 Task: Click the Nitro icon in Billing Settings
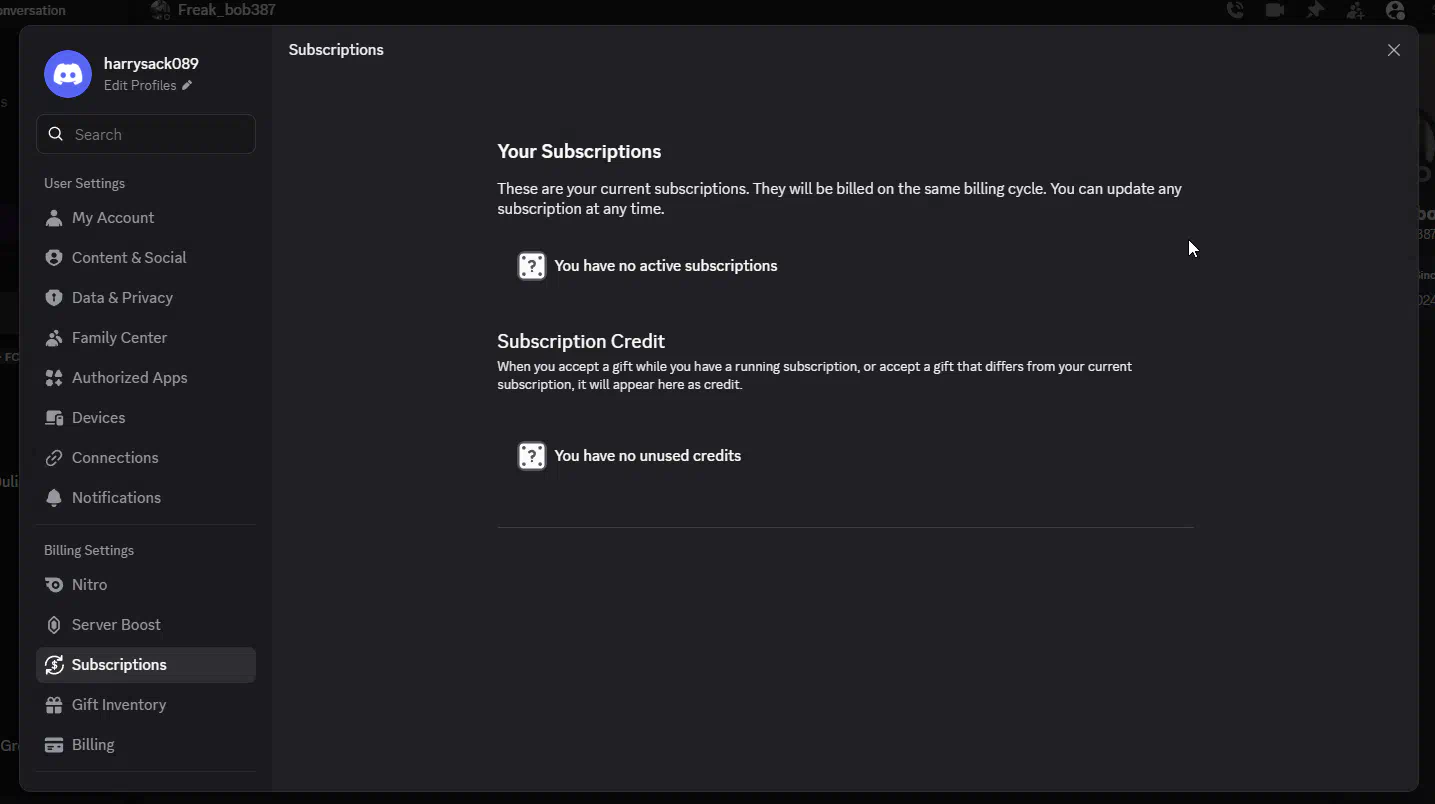(54, 585)
